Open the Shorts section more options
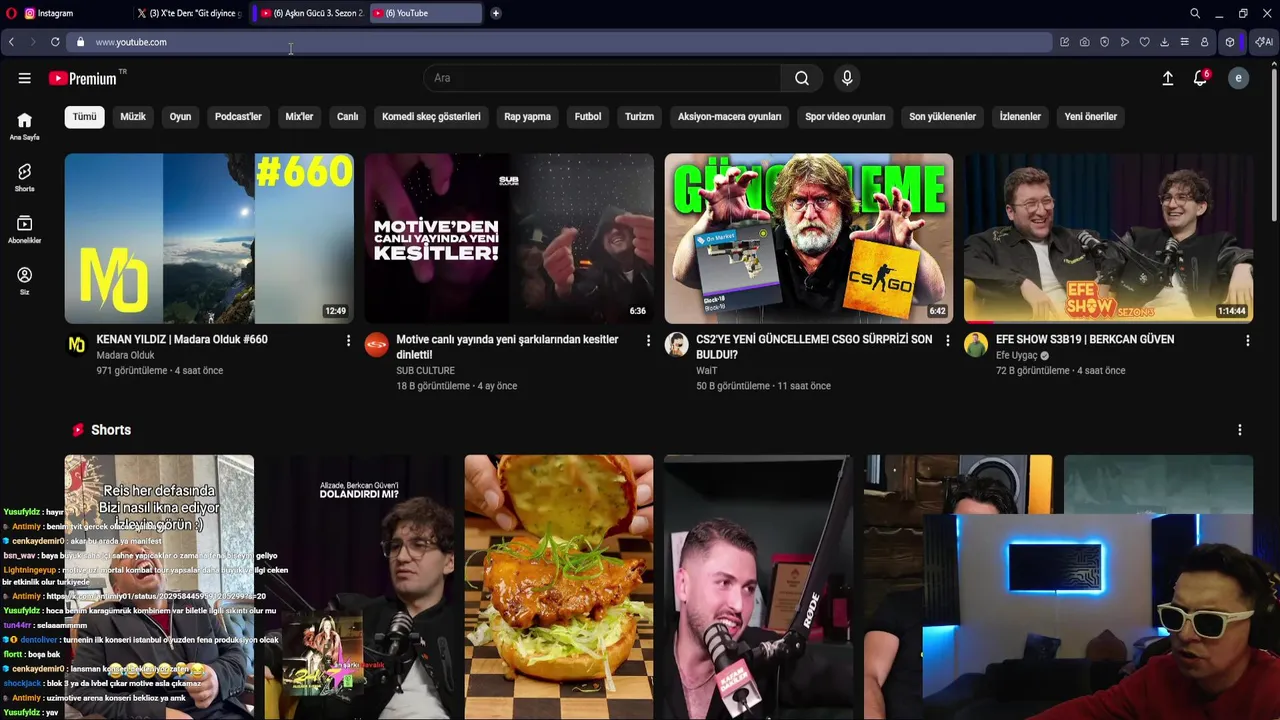The image size is (1280, 720). pyautogui.click(x=1239, y=430)
